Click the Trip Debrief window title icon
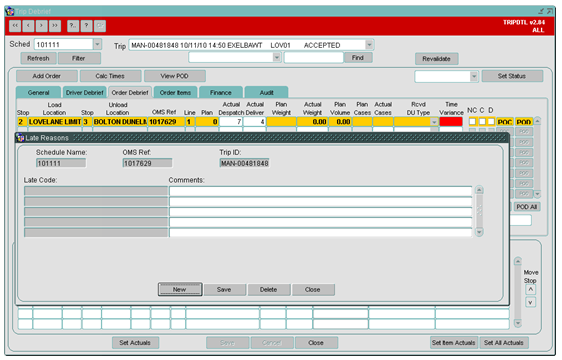Image resolution: width=562 pixels, height=360 pixels. (x=10, y=11)
